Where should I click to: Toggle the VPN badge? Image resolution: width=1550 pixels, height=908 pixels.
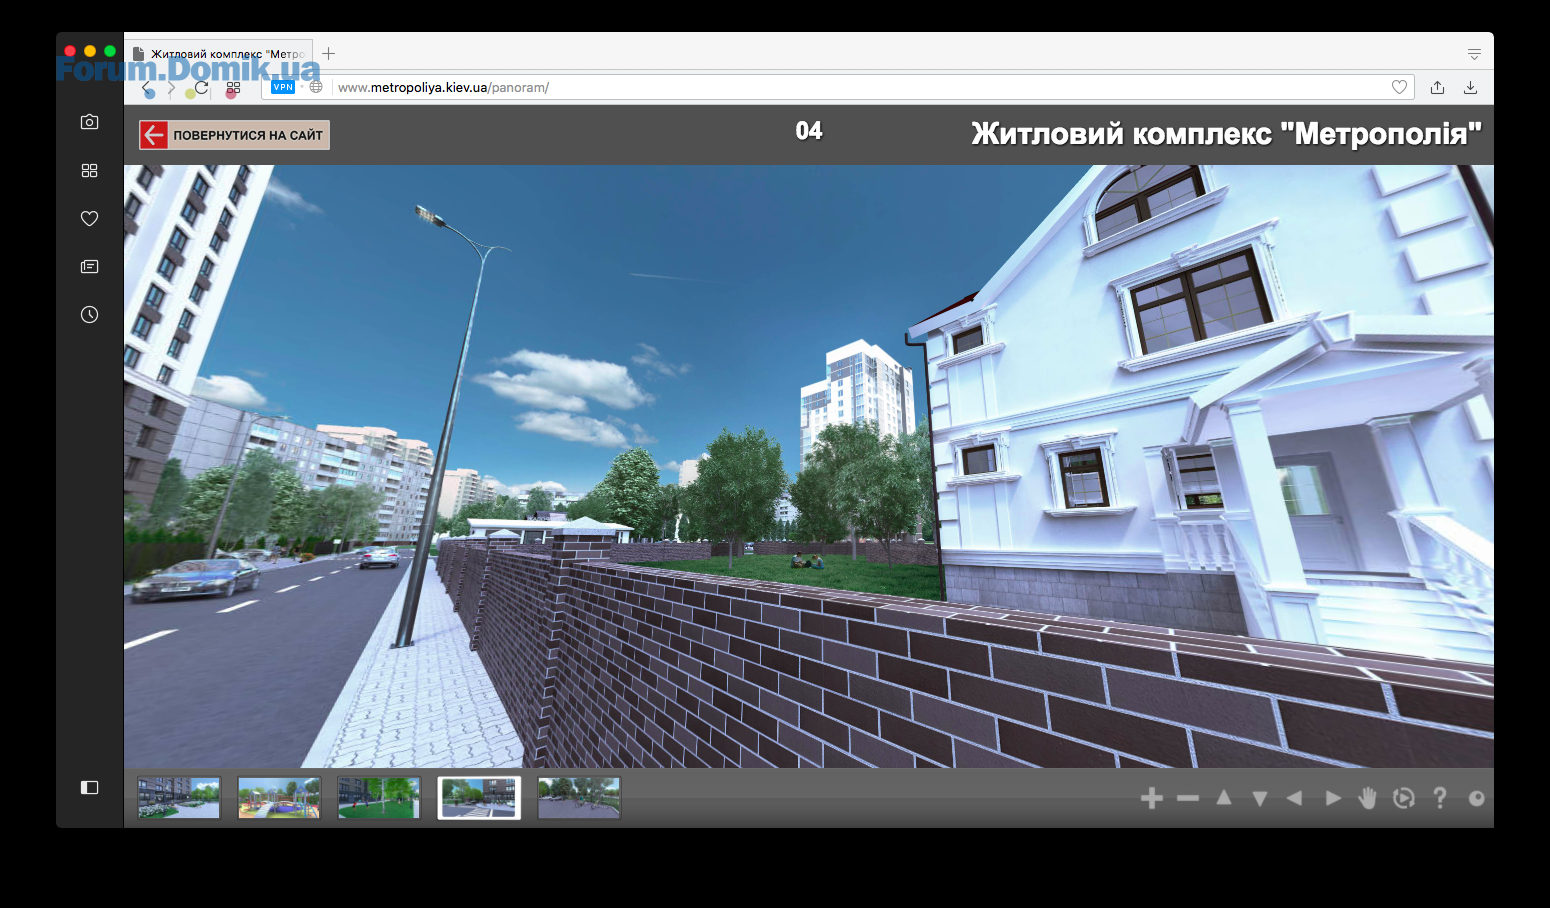[283, 87]
